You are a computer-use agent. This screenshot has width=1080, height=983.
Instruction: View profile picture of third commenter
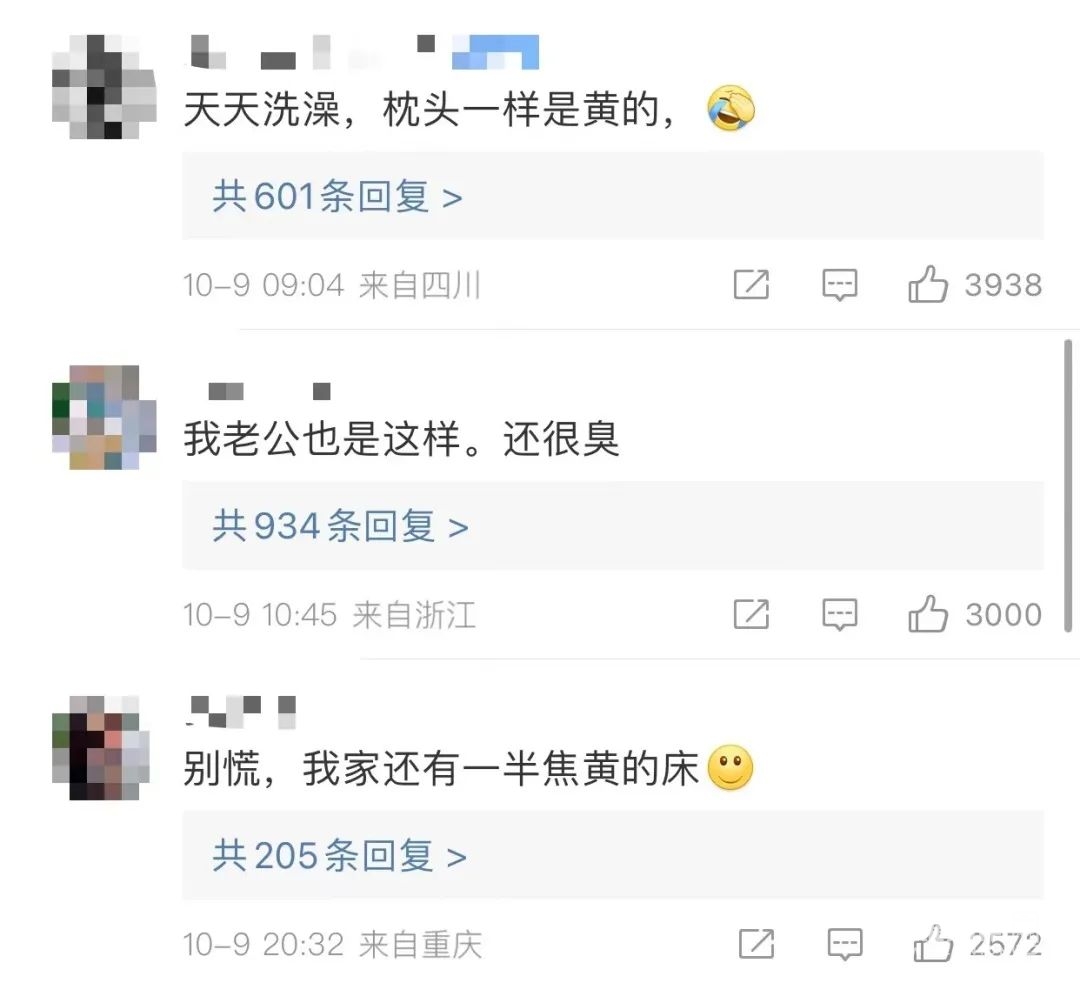(102, 747)
